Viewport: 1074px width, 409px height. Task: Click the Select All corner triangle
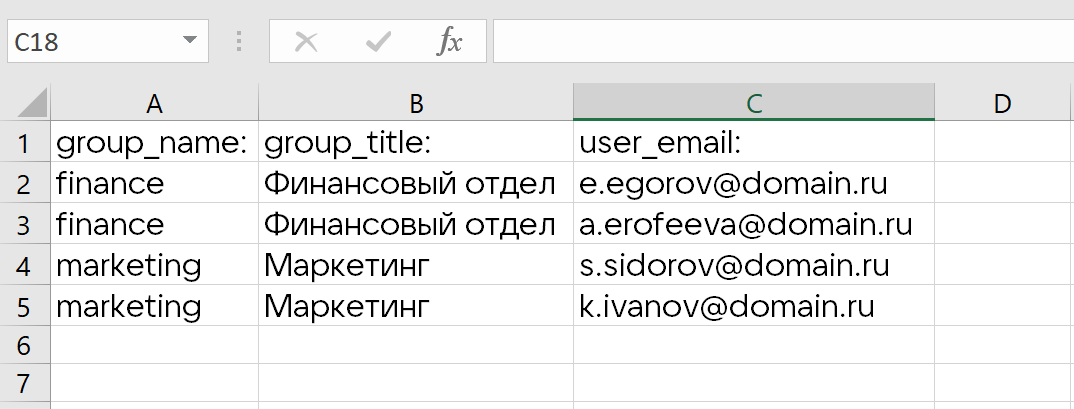(32, 103)
